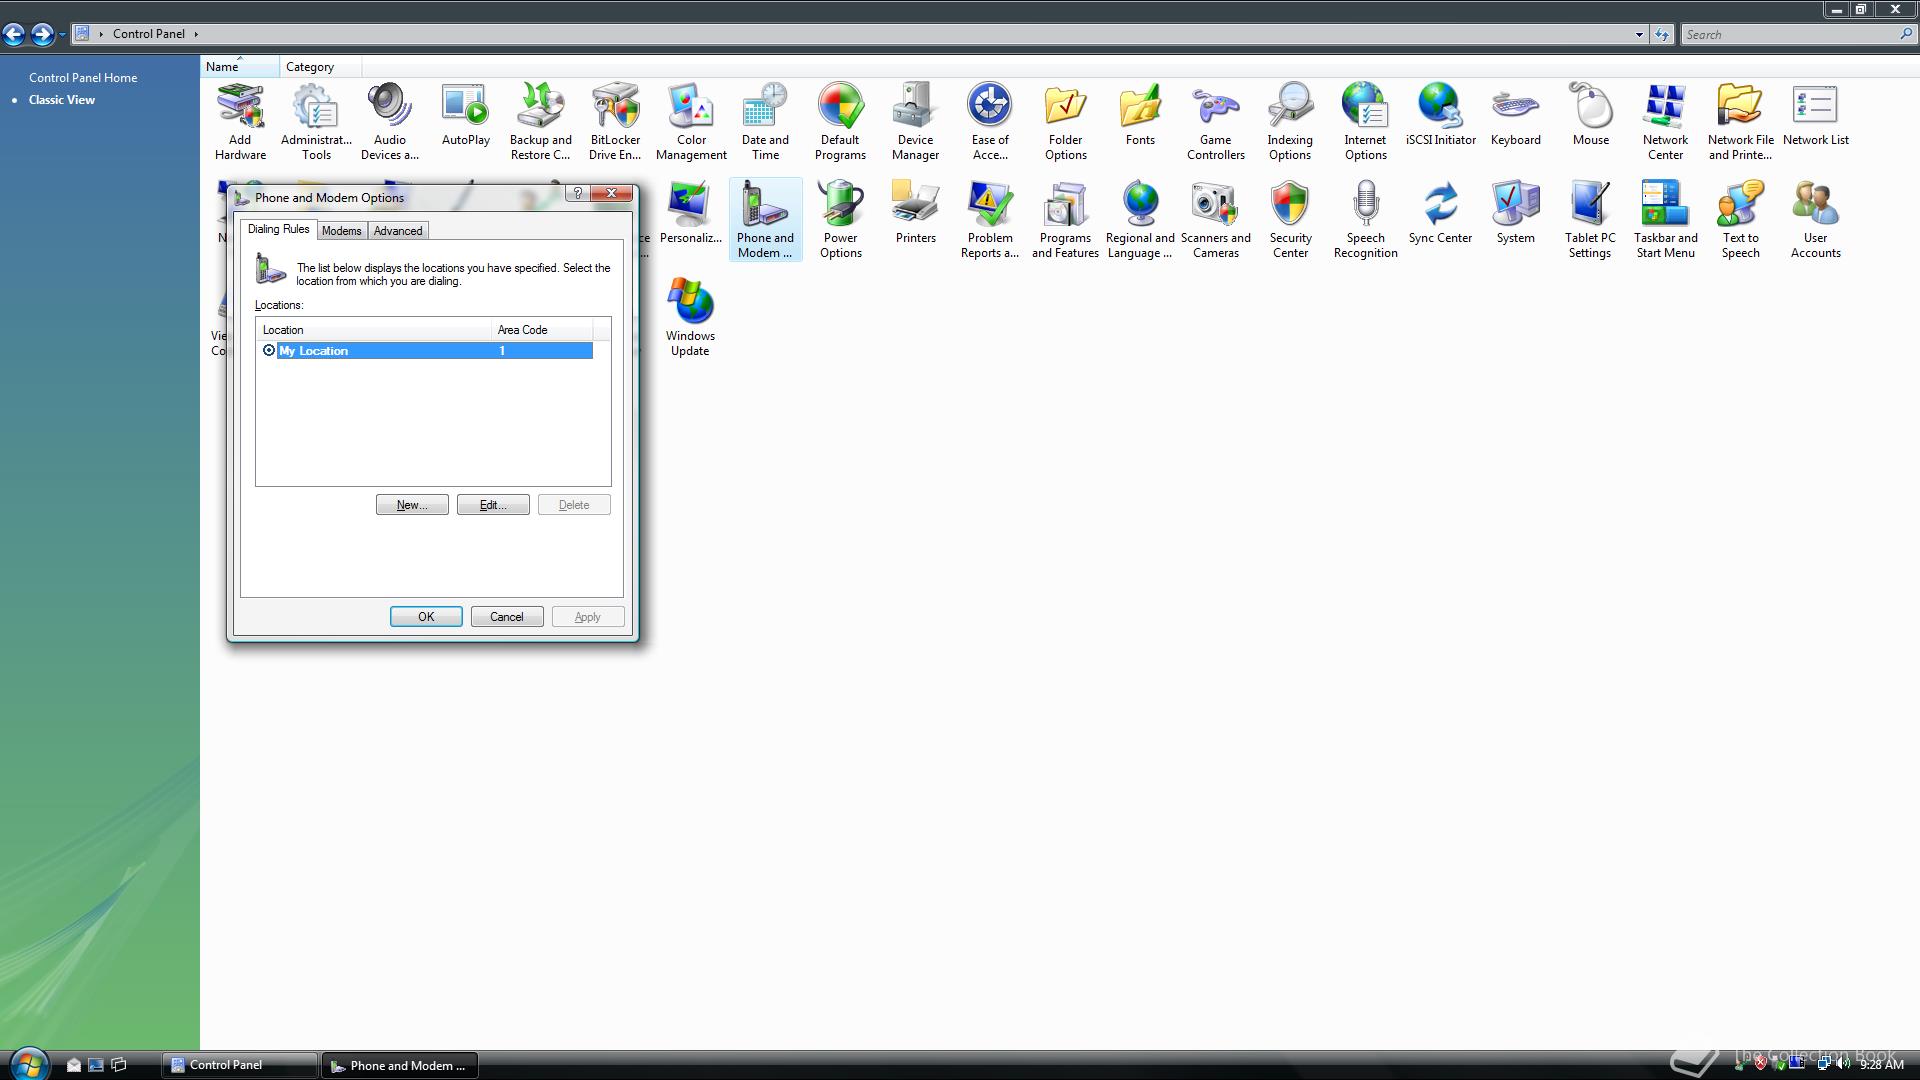Select the My Location radio button
Screen dimensions: 1920x1080
tap(269, 351)
